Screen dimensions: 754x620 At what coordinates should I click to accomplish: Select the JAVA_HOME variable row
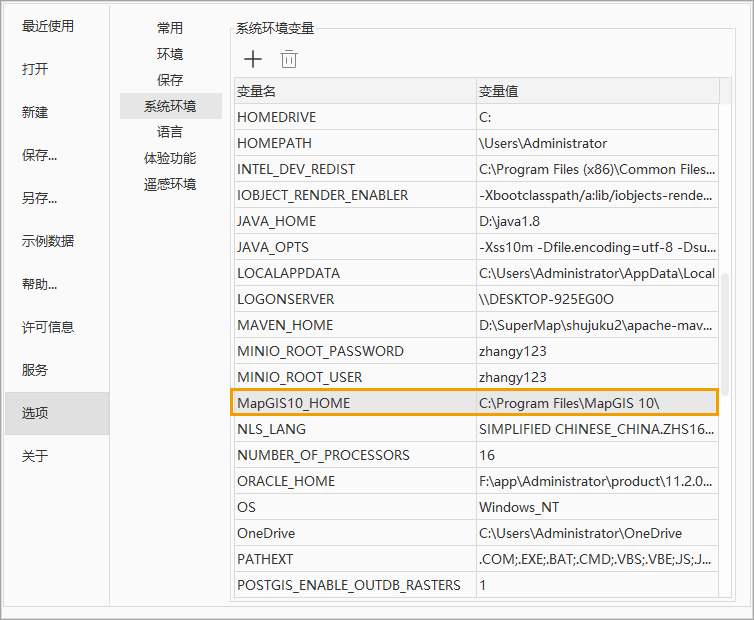[x=355, y=221]
